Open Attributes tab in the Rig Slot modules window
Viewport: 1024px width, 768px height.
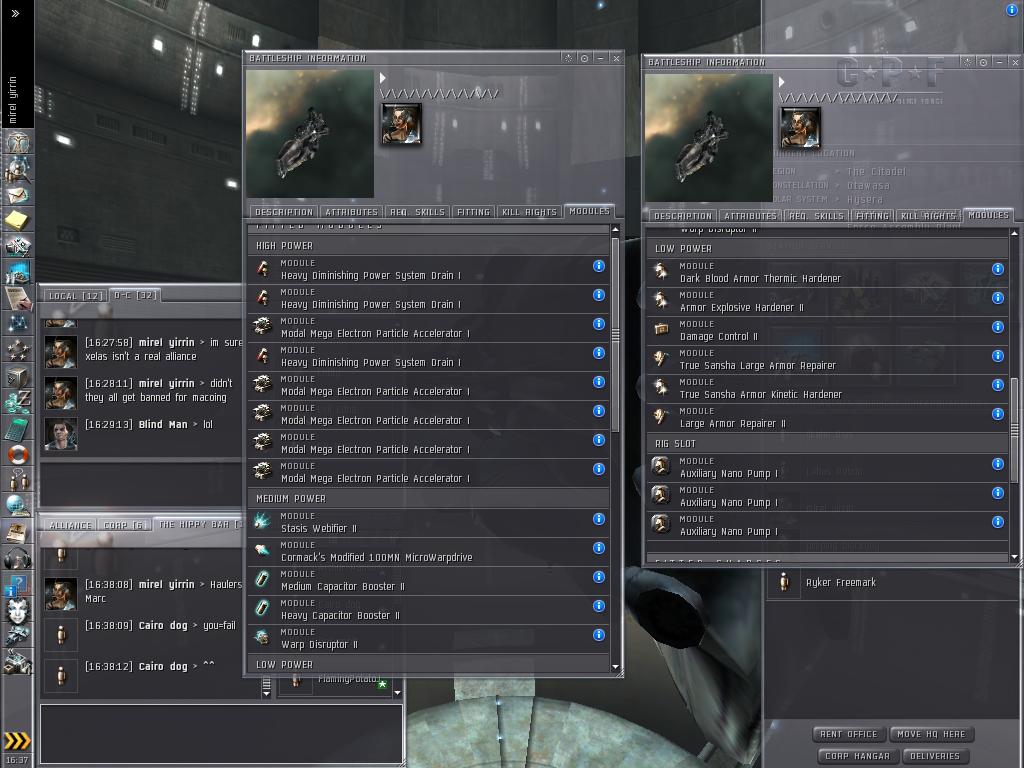(x=750, y=216)
